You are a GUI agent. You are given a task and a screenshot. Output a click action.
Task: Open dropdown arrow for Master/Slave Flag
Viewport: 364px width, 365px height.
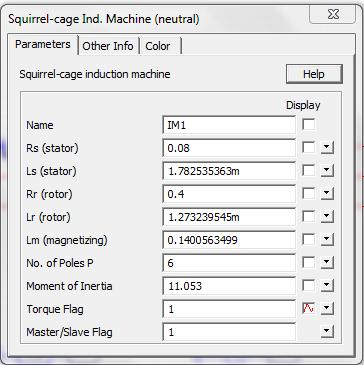(327, 332)
